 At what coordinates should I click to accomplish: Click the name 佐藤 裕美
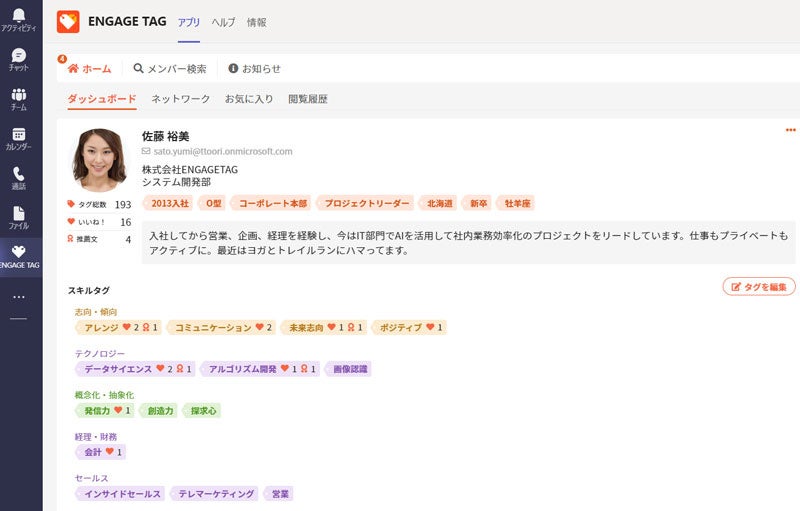[165, 136]
